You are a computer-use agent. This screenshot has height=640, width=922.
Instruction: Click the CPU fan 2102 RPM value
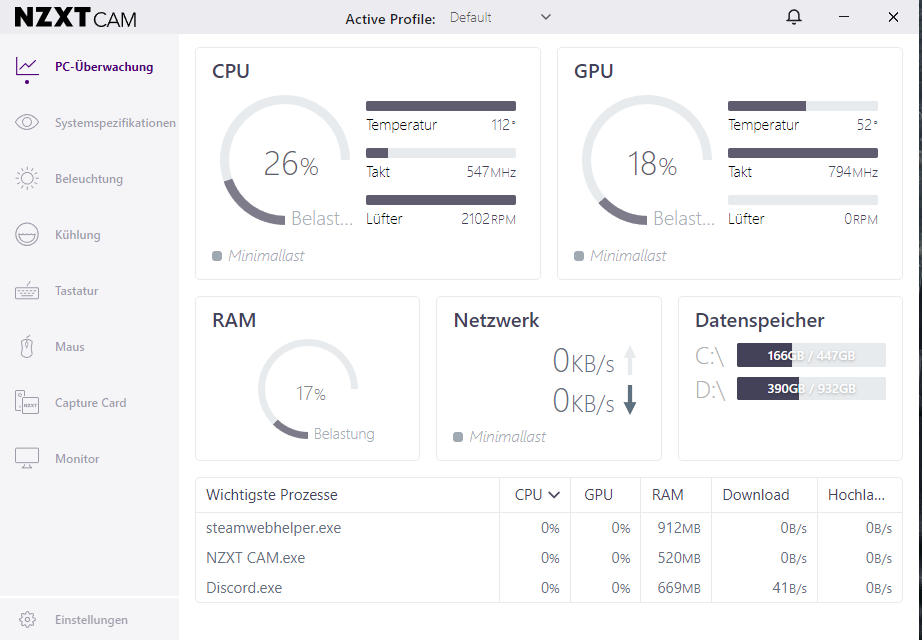(488, 219)
